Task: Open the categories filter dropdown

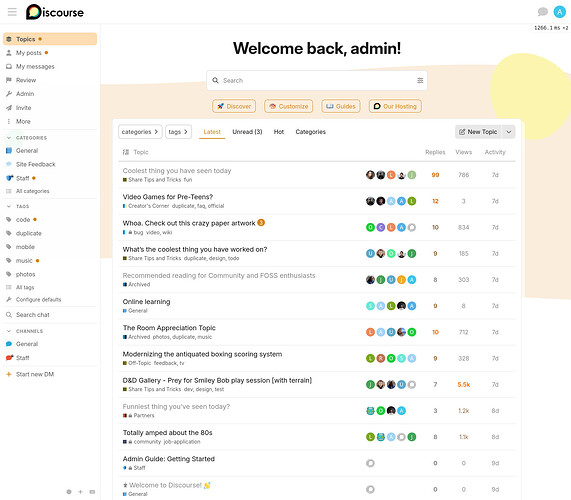Action: pos(140,132)
